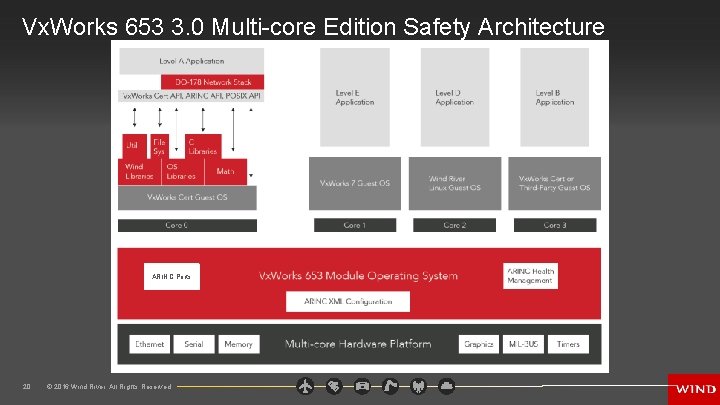Click the Math library block

(225, 172)
